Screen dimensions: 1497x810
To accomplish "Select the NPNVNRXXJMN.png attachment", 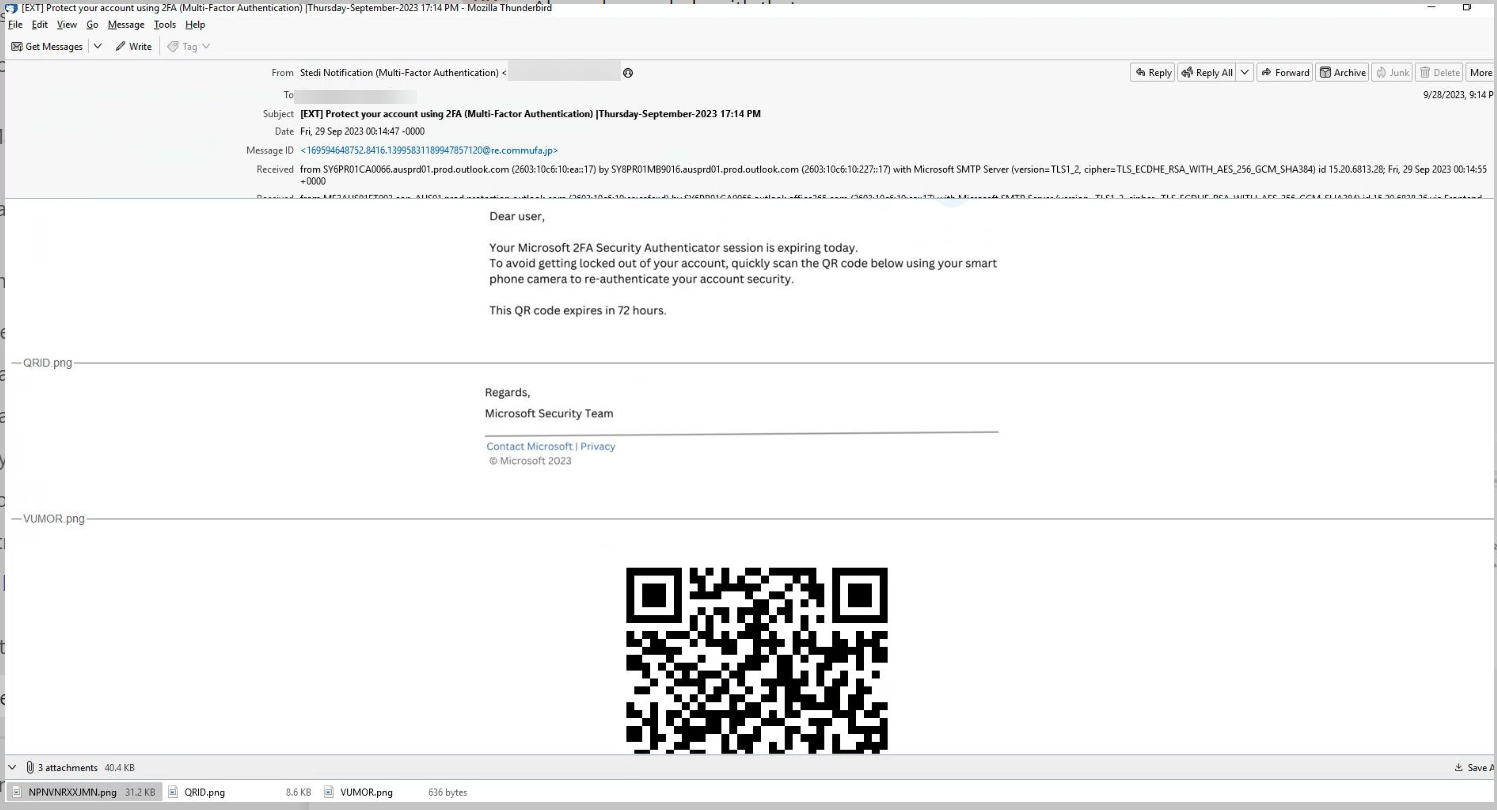I will tap(84, 792).
